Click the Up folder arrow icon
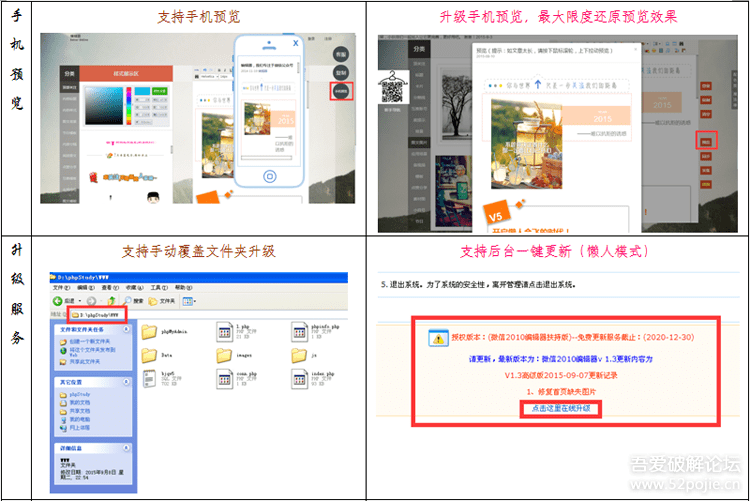 click(x=111, y=301)
